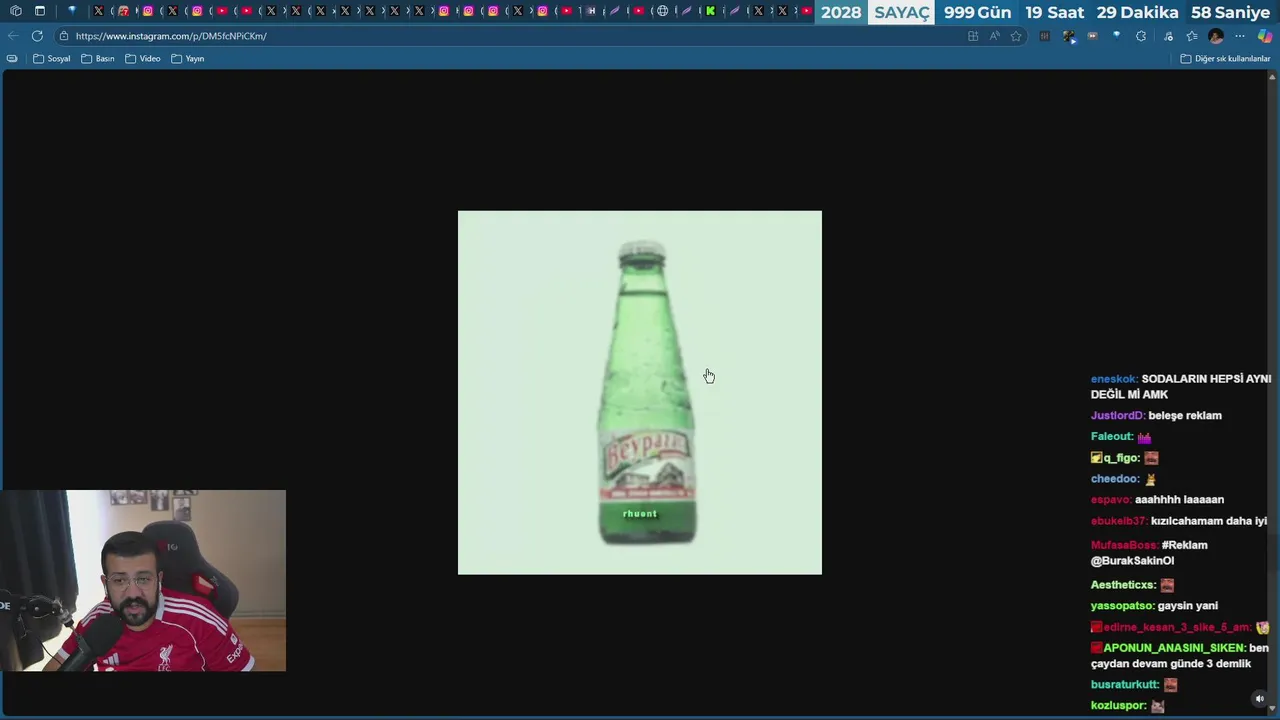Toggle the speaker mute icon bottom right
The height and width of the screenshot is (720, 1280).
(x=1260, y=699)
